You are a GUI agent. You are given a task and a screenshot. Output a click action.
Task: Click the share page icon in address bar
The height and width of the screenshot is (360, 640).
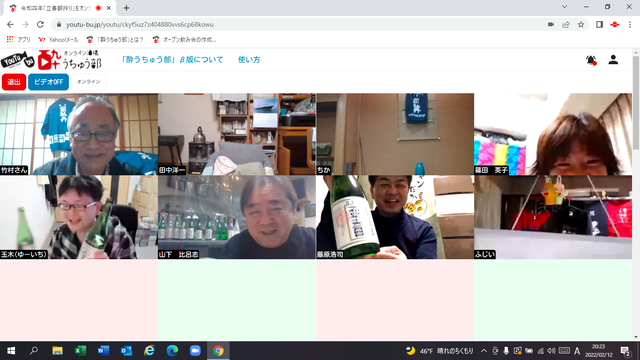pos(566,24)
